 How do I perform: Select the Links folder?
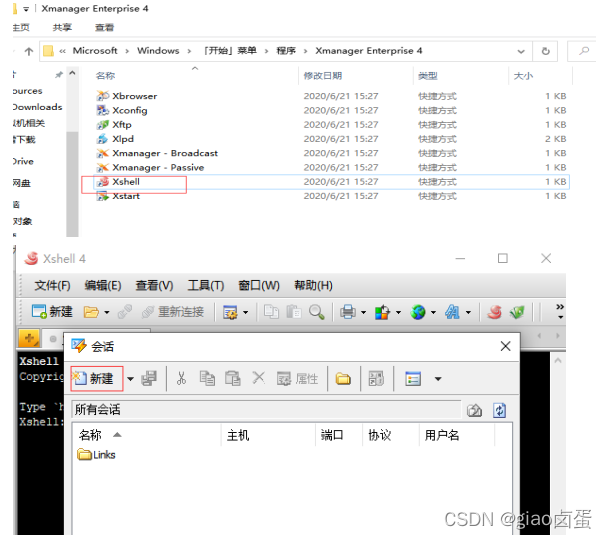point(96,455)
